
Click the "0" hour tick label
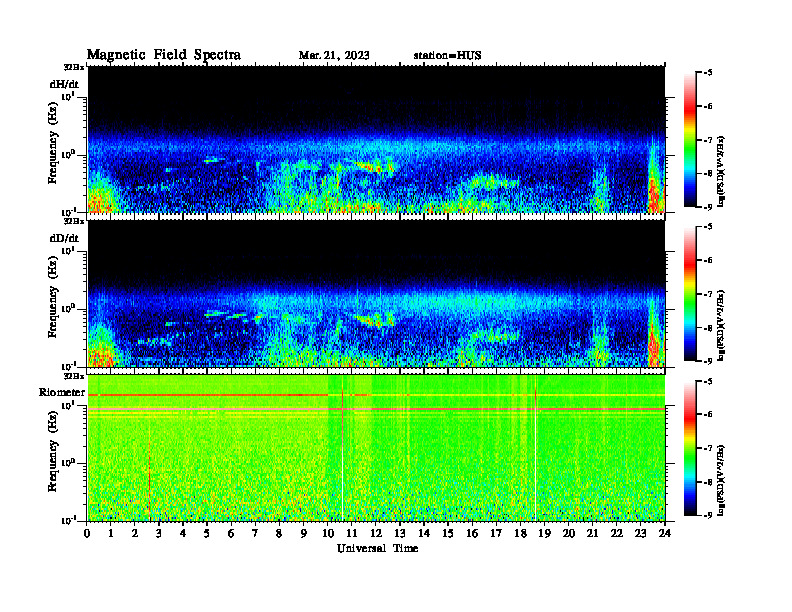click(88, 533)
